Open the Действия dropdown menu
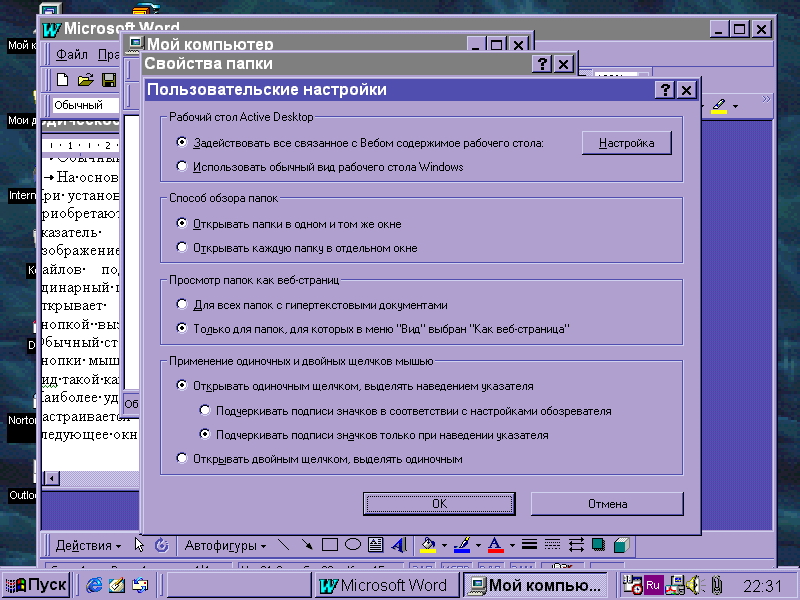Viewport: 800px width, 600px height. click(x=88, y=545)
